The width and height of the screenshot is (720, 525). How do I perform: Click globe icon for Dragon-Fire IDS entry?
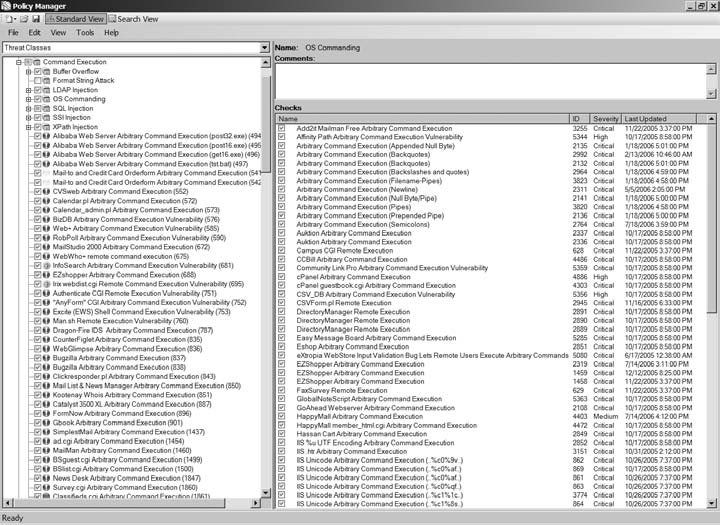coord(46,330)
